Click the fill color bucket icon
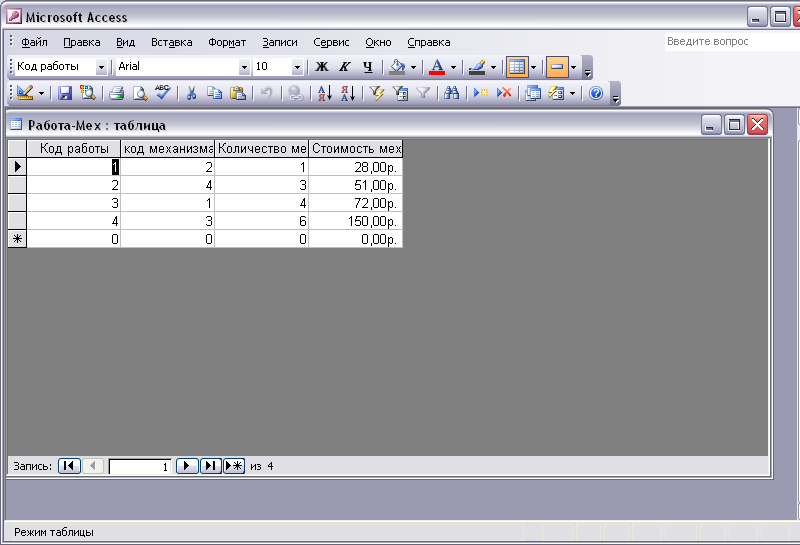Viewport: 800px width, 545px height. 397,67
